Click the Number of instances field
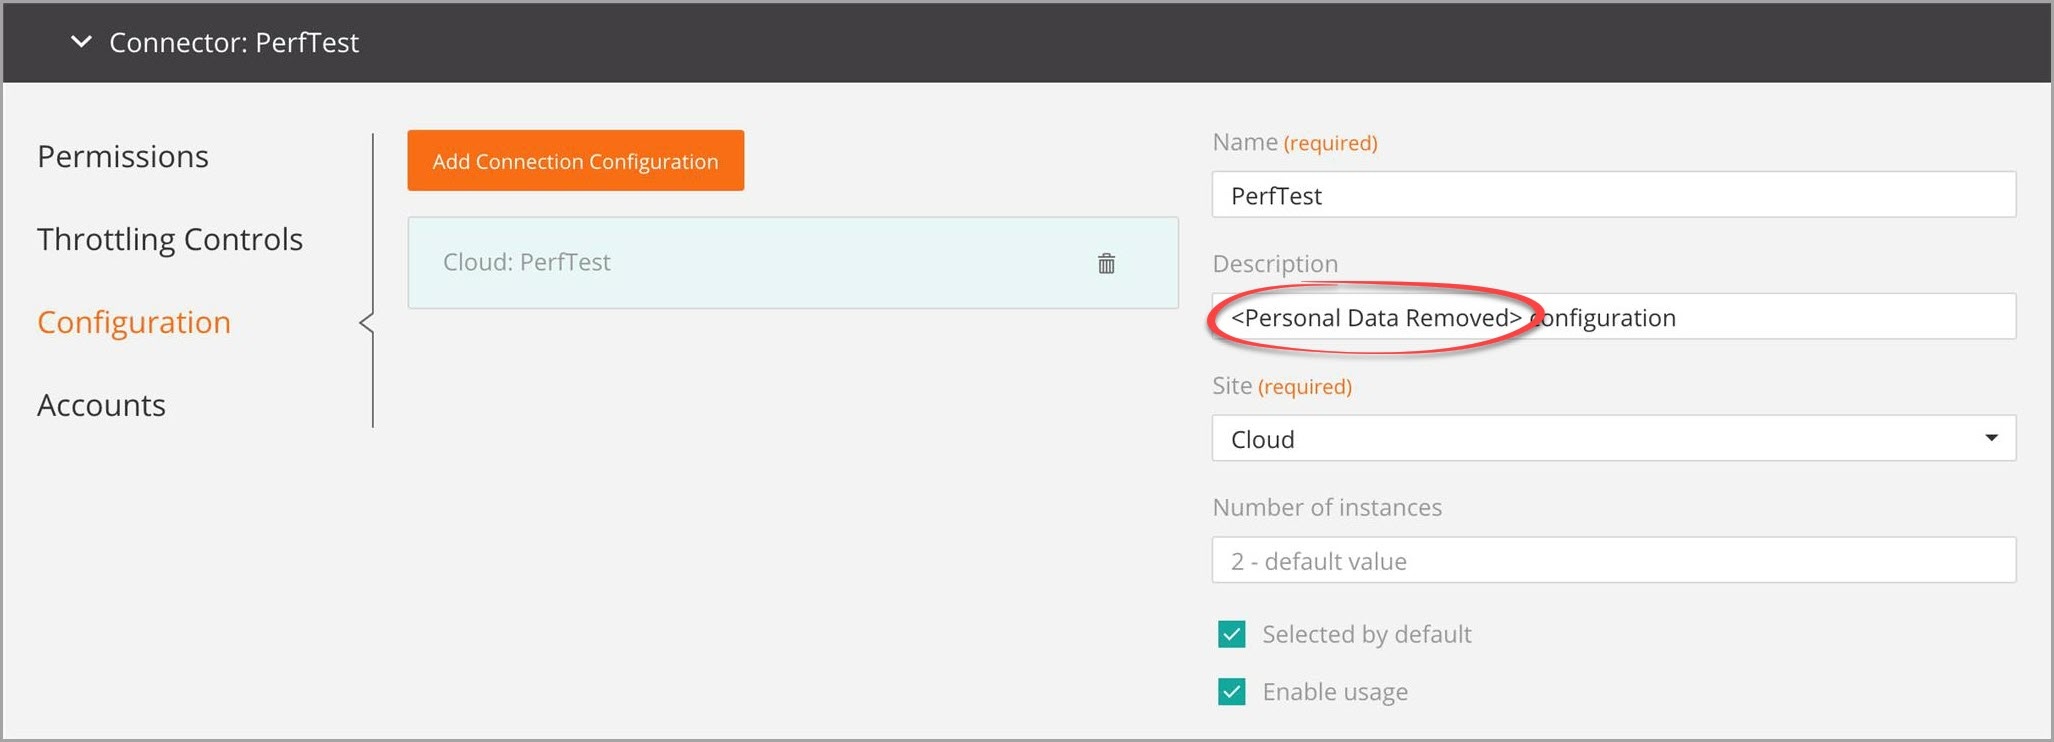 [1612, 561]
